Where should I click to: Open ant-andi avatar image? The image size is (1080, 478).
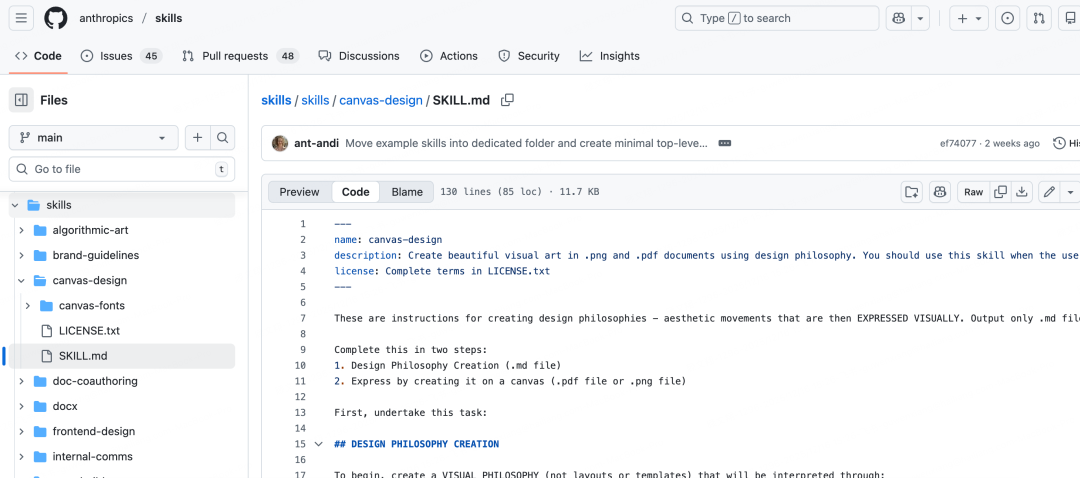coord(280,143)
